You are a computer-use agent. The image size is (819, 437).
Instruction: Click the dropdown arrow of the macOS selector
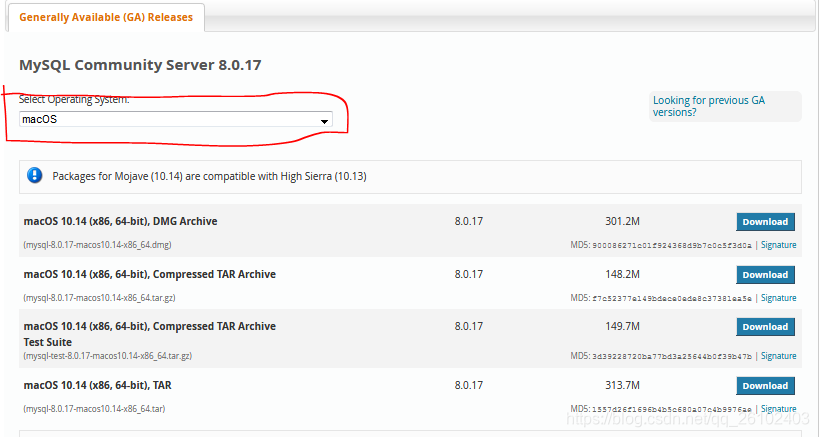(324, 121)
